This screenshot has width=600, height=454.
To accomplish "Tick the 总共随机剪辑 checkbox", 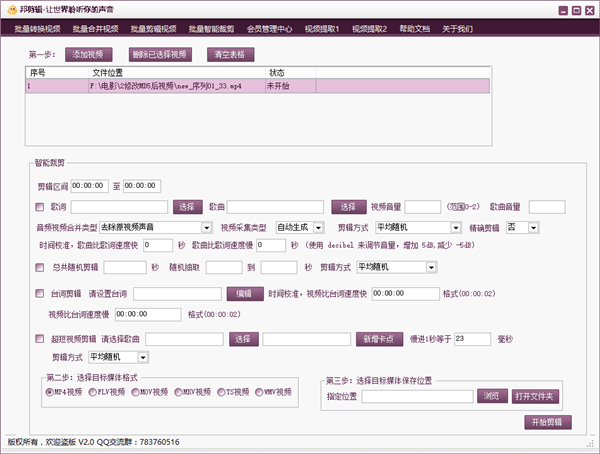I will [x=39, y=268].
